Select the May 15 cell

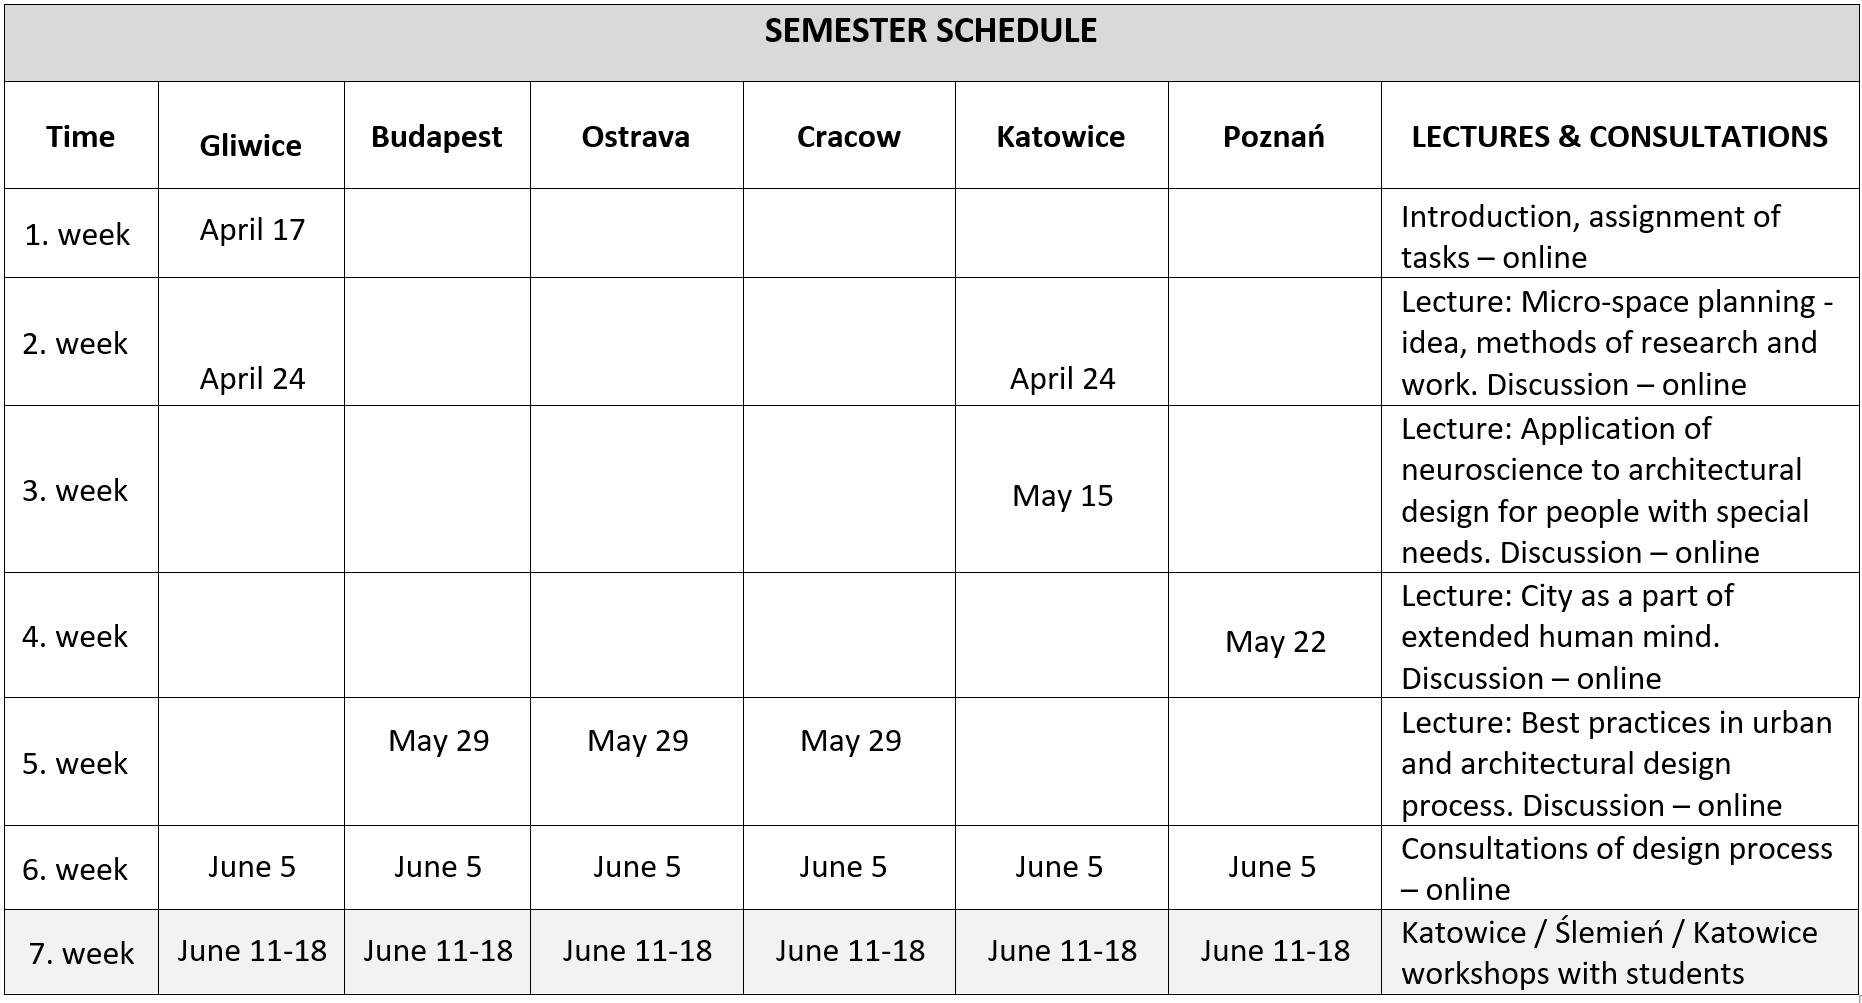1062,496
